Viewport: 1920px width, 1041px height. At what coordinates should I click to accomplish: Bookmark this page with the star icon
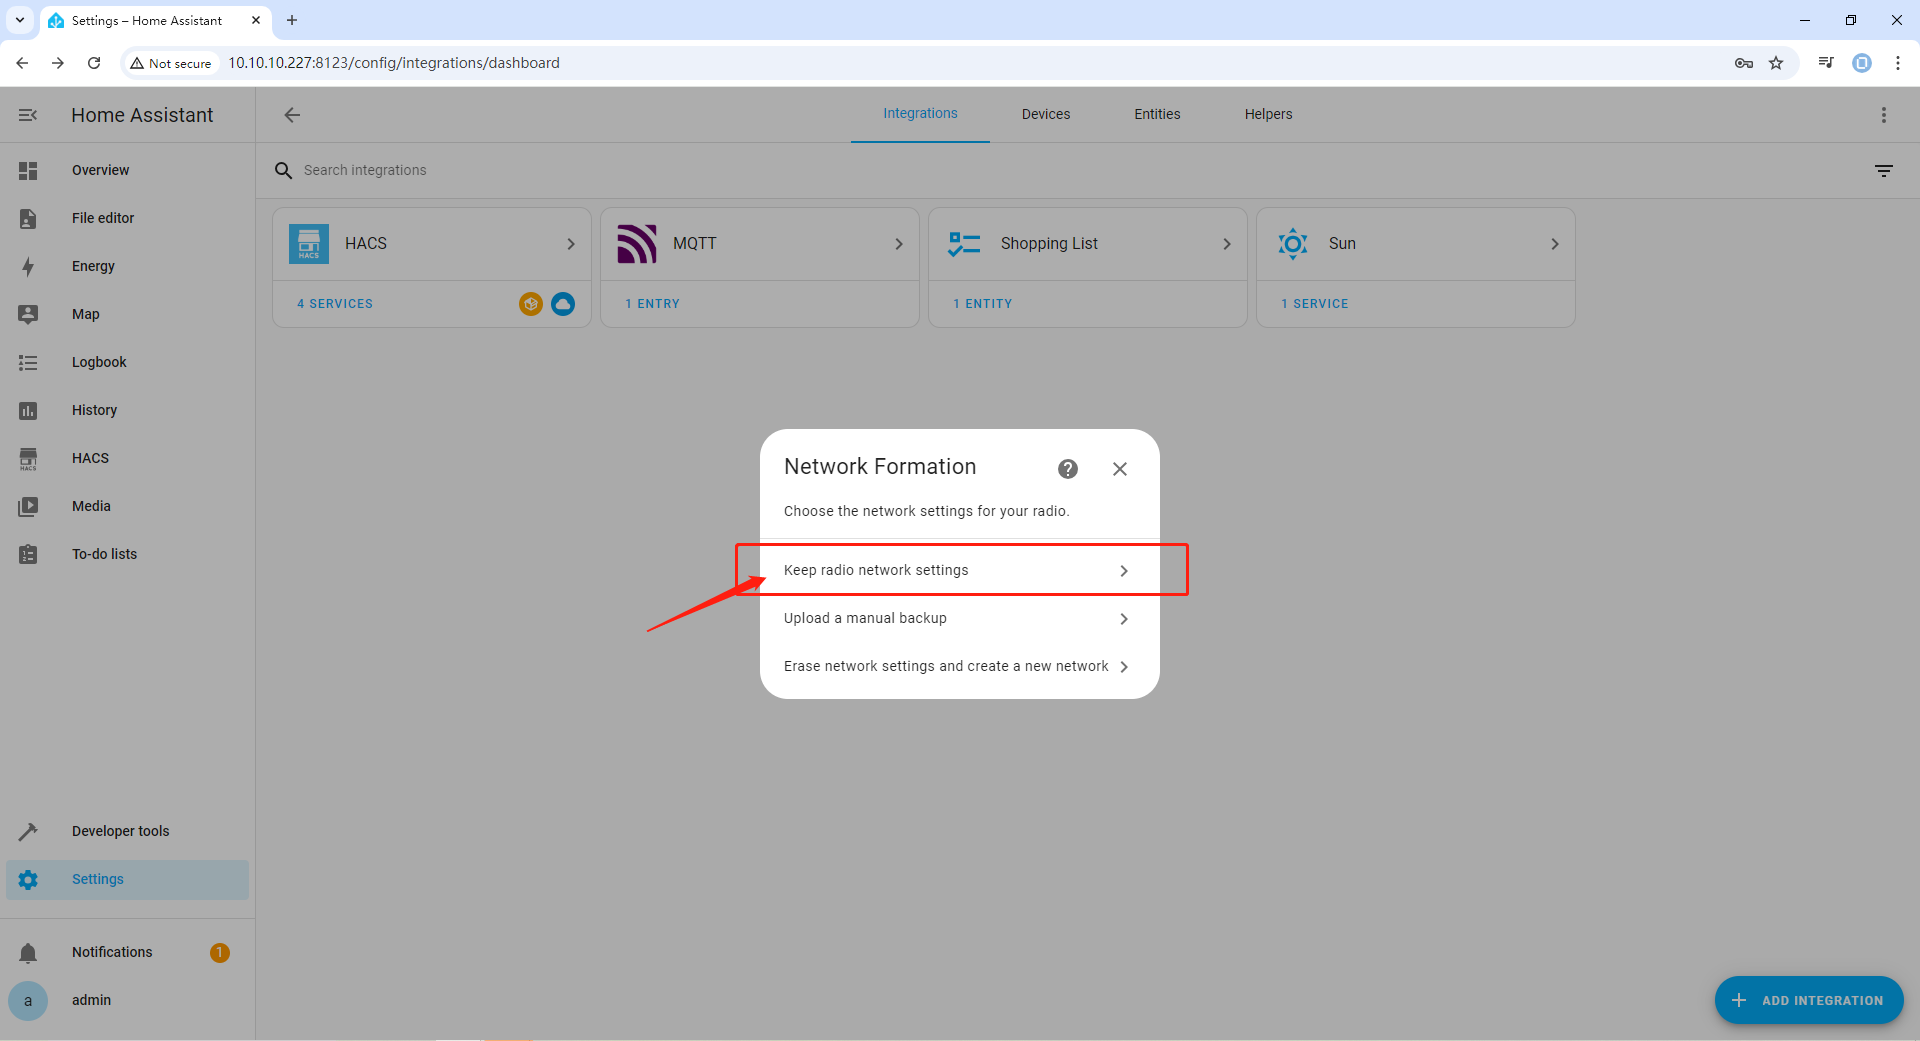coord(1776,63)
